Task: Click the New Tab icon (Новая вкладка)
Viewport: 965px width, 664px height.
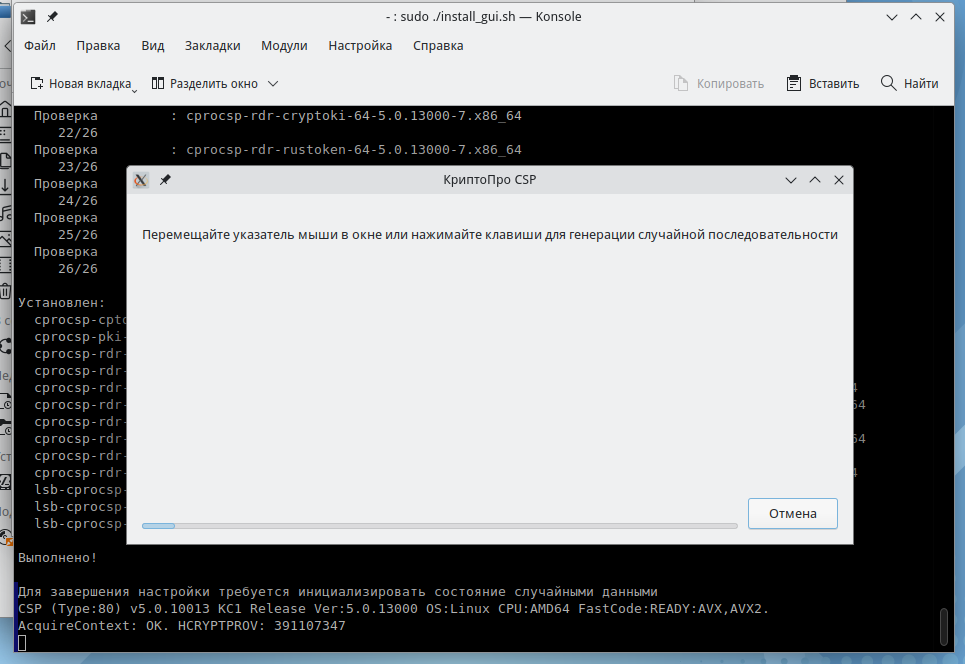Action: tap(37, 84)
